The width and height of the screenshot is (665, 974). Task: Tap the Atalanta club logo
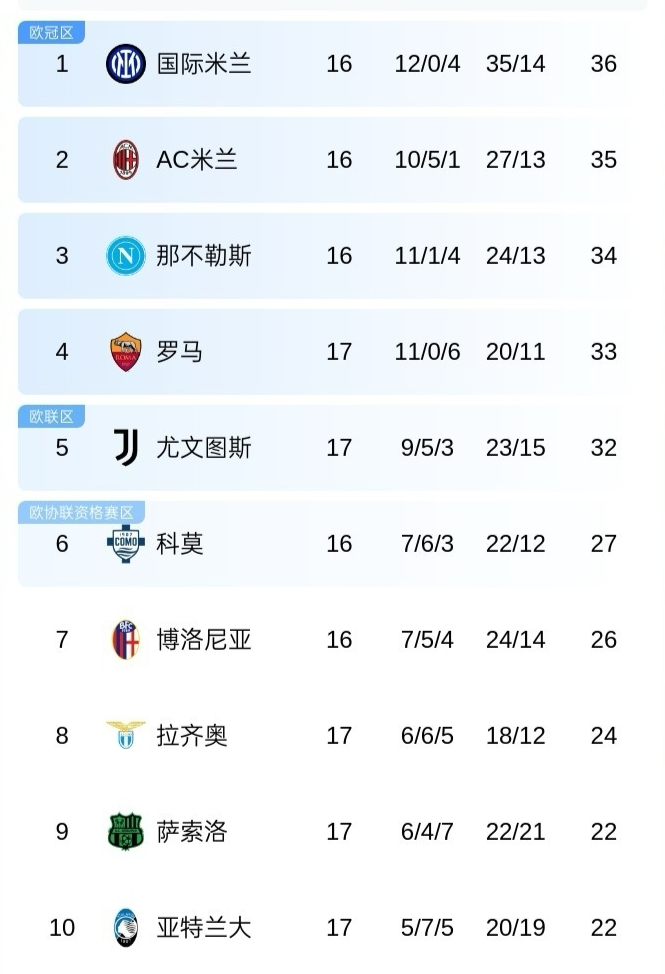[x=126, y=928]
